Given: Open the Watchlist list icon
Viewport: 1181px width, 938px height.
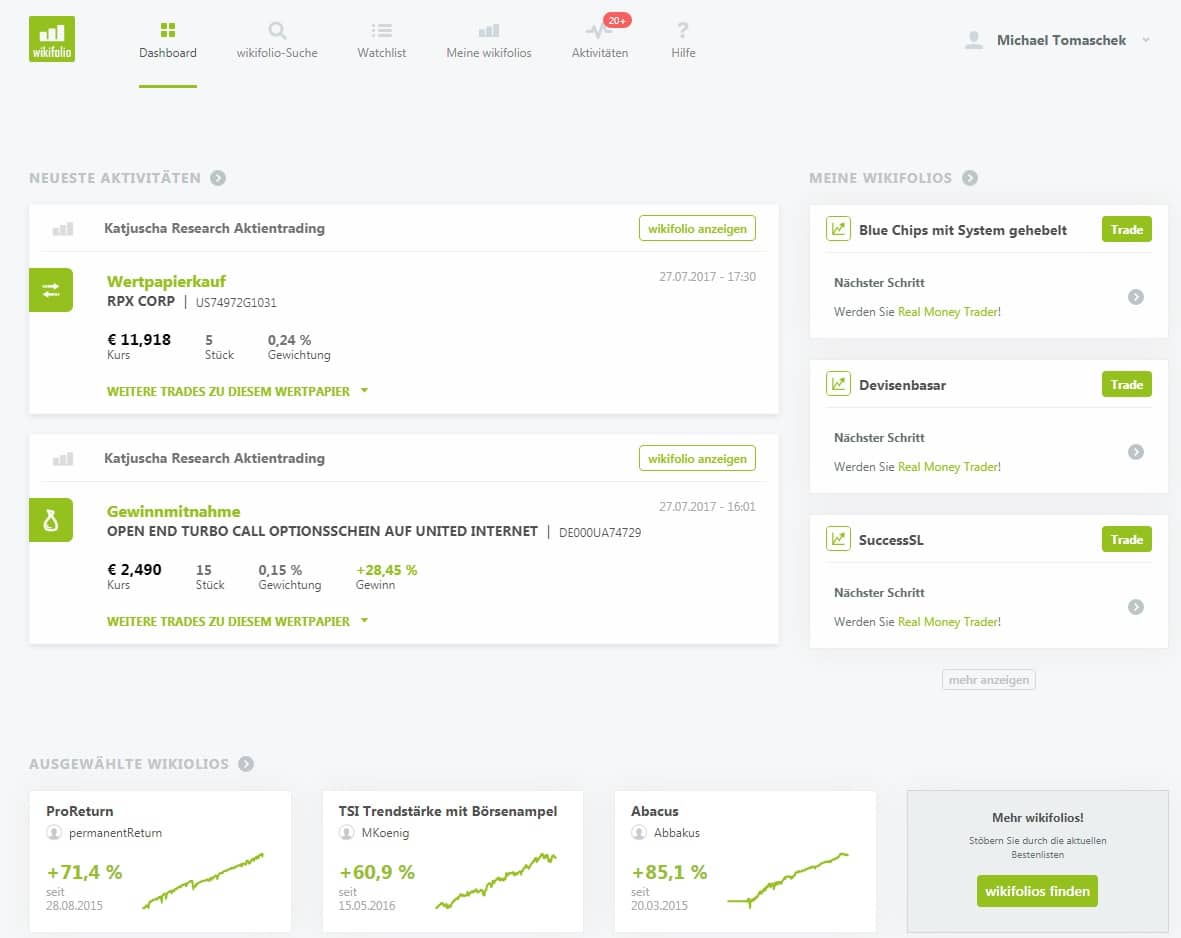Looking at the screenshot, I should click(381, 31).
